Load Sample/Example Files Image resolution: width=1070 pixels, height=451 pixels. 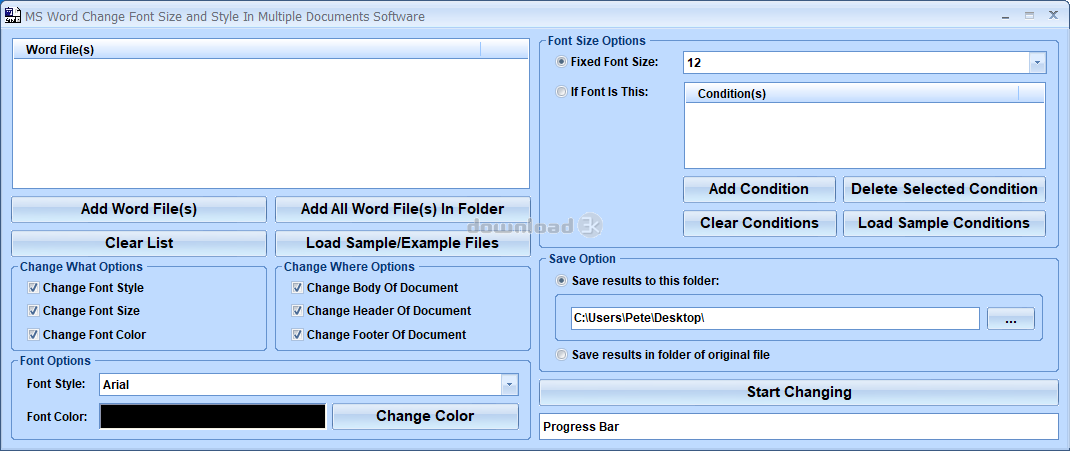[x=403, y=243]
